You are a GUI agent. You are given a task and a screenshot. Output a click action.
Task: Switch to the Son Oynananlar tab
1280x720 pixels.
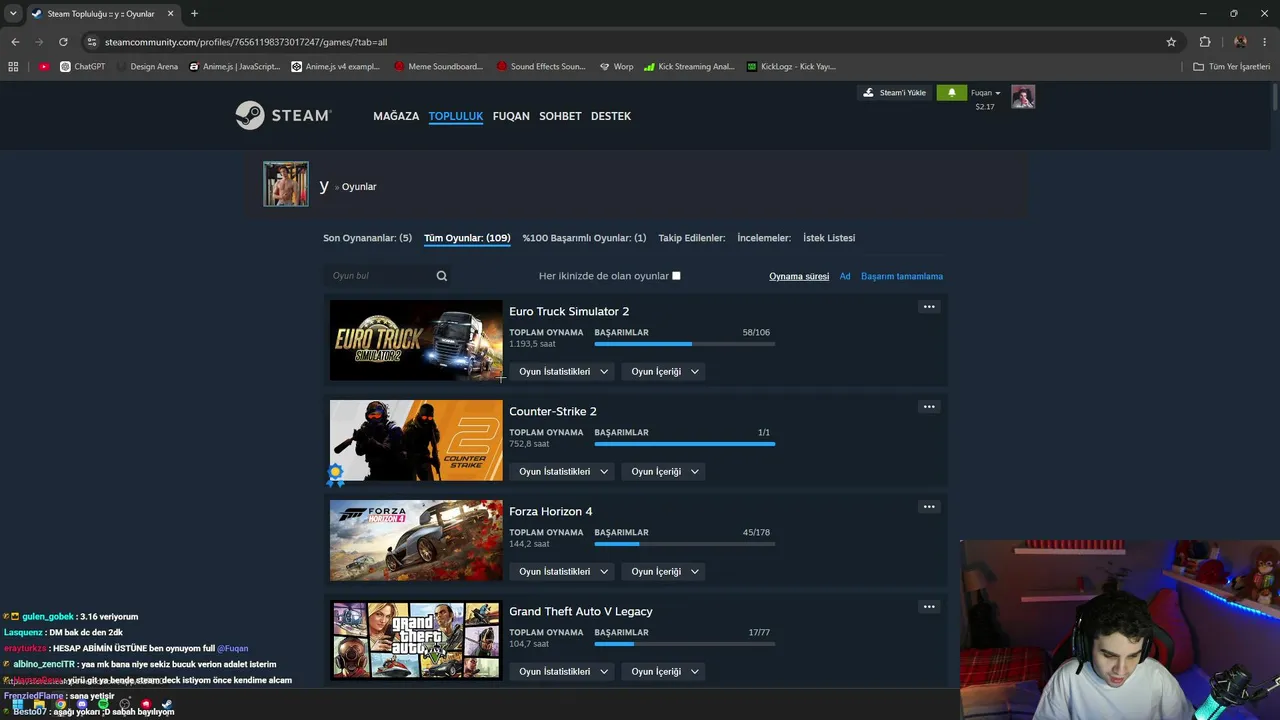point(367,238)
